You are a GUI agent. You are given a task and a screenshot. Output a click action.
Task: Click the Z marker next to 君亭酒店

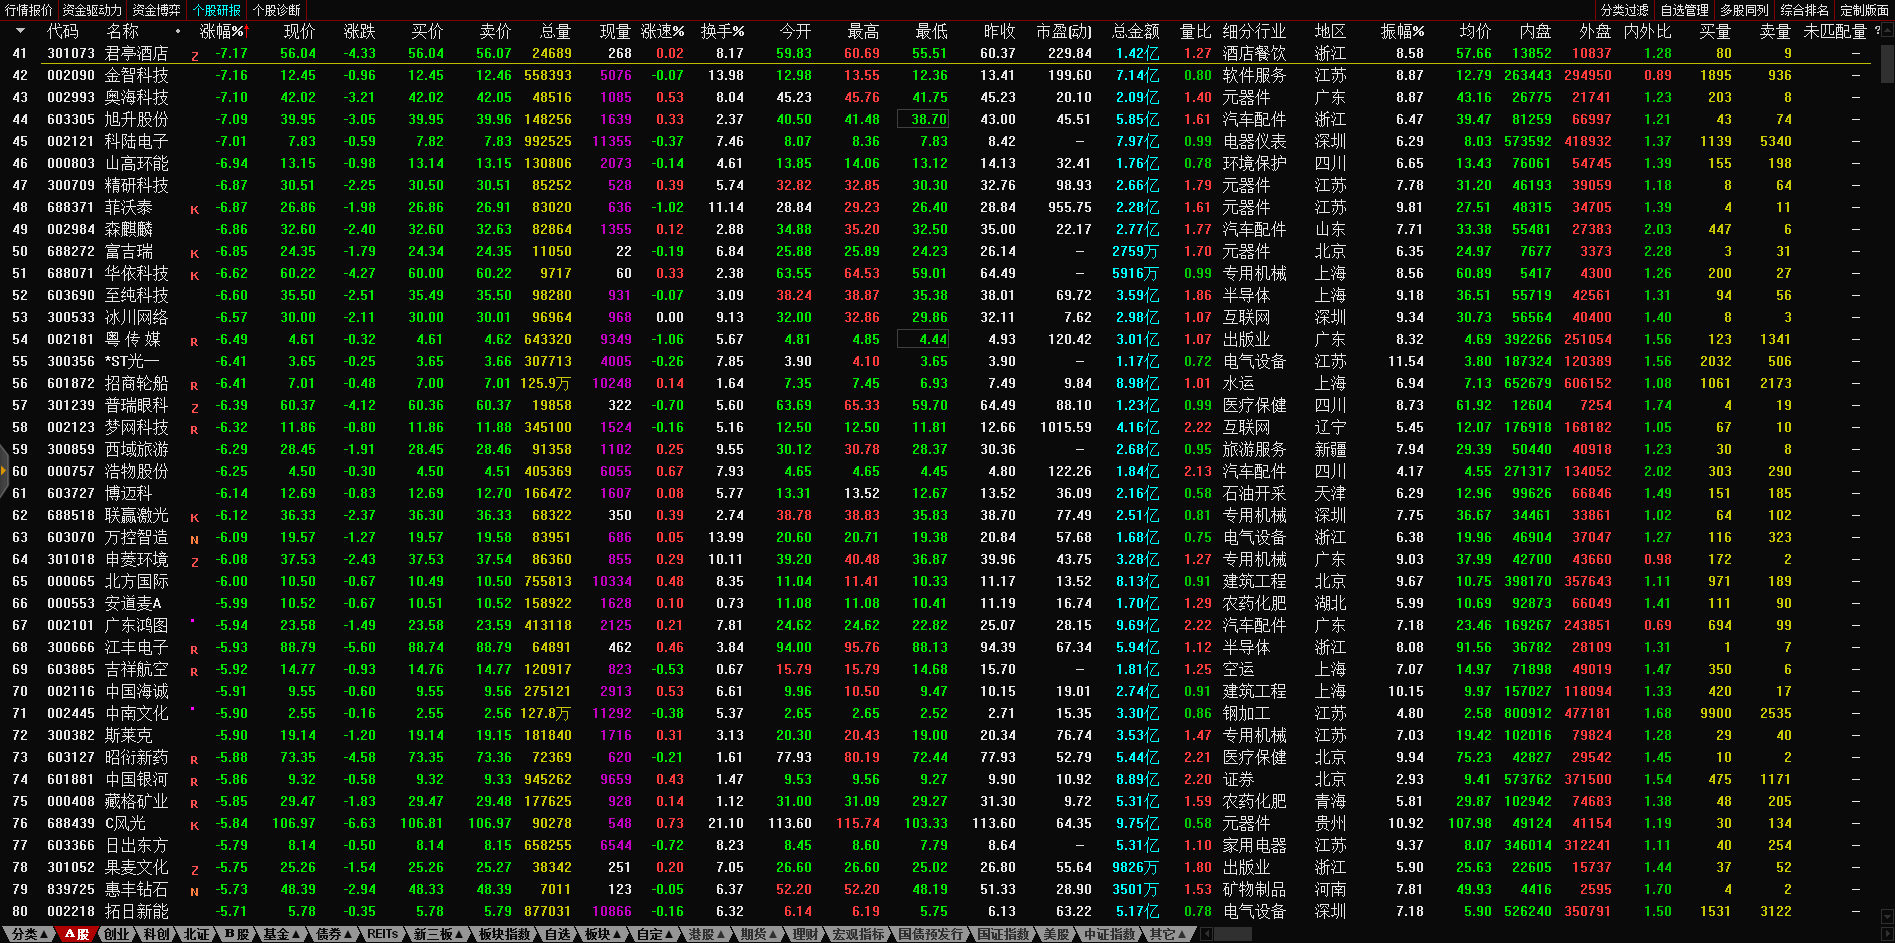194,55
